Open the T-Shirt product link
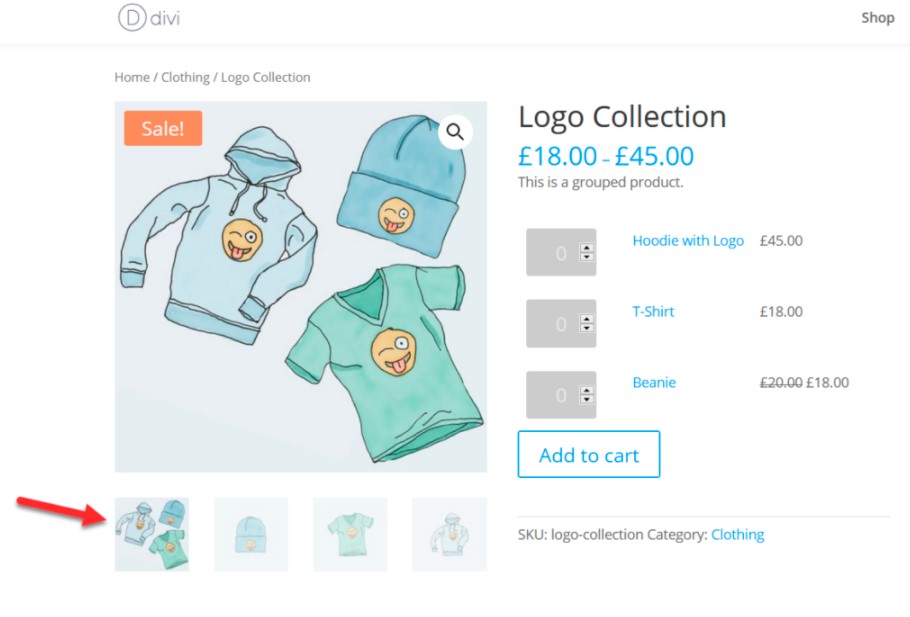This screenshot has height=617, width=910. [x=653, y=312]
